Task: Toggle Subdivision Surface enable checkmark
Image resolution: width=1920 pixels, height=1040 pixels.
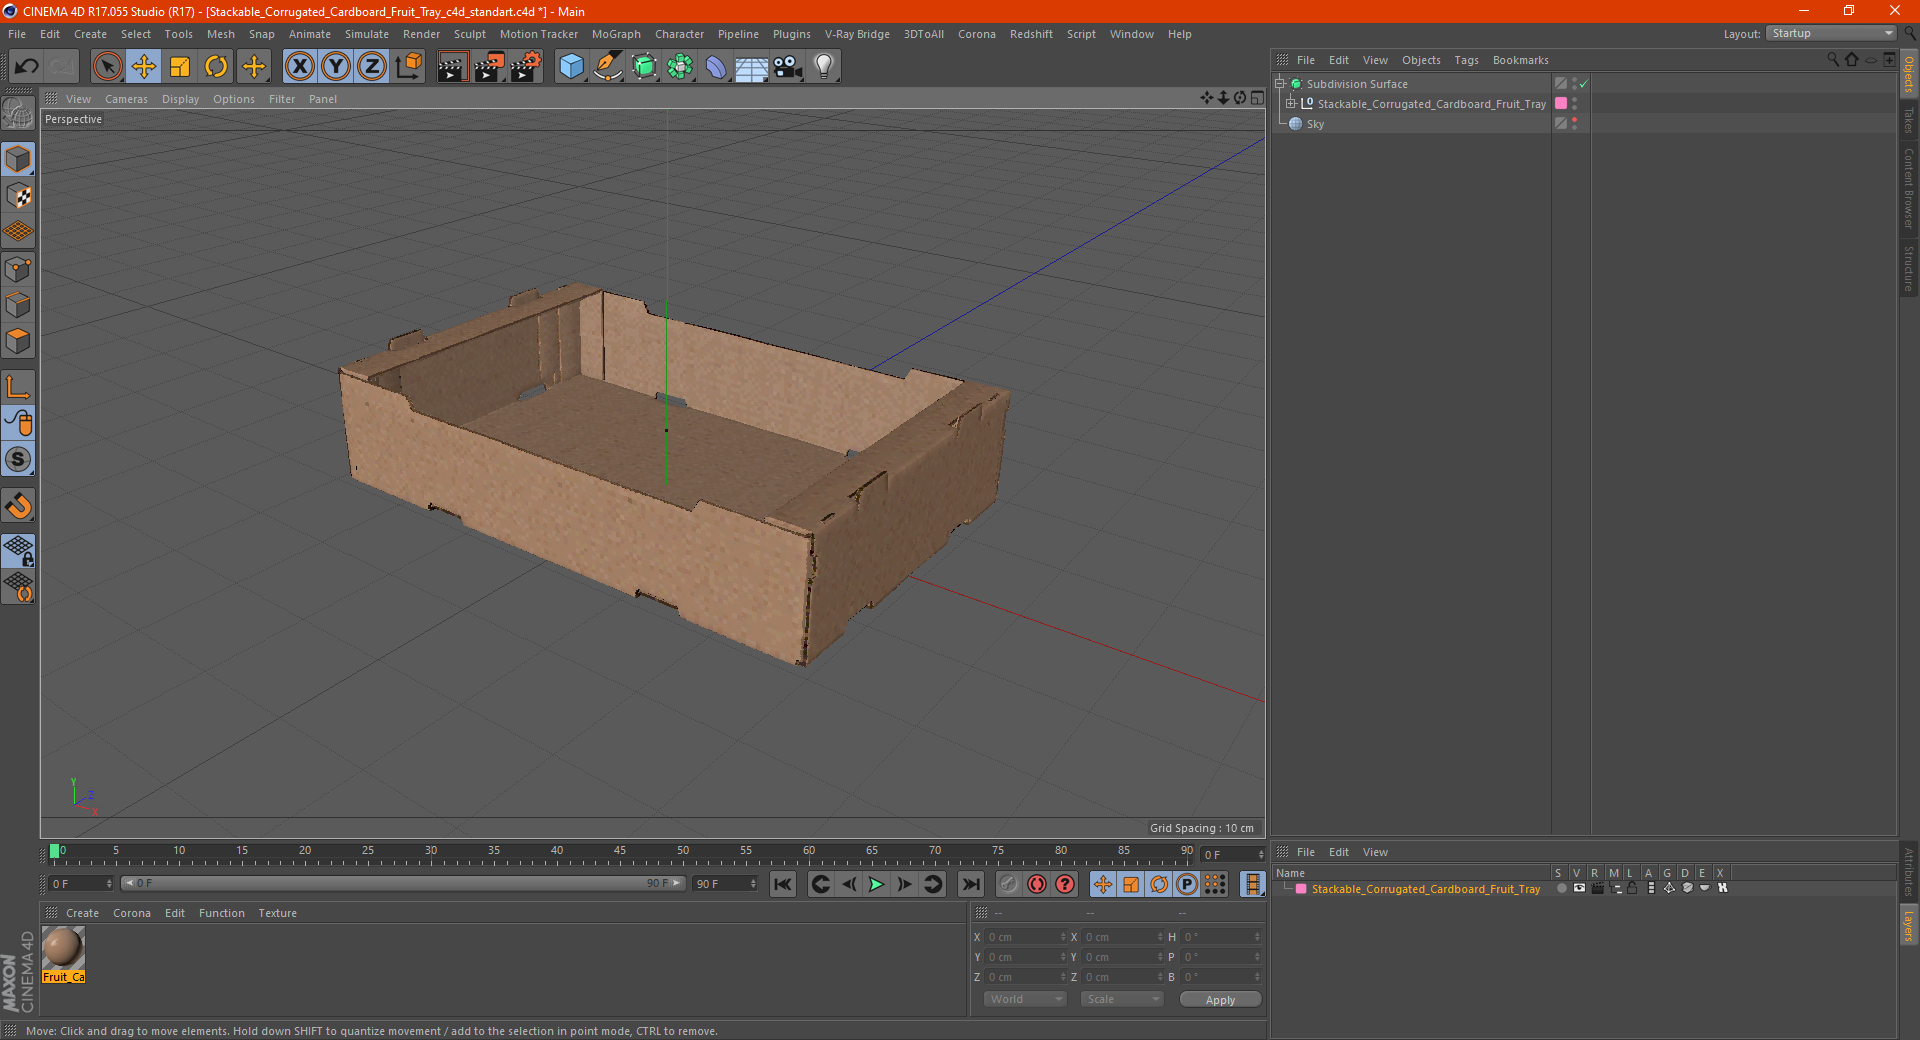Action: tap(1584, 84)
